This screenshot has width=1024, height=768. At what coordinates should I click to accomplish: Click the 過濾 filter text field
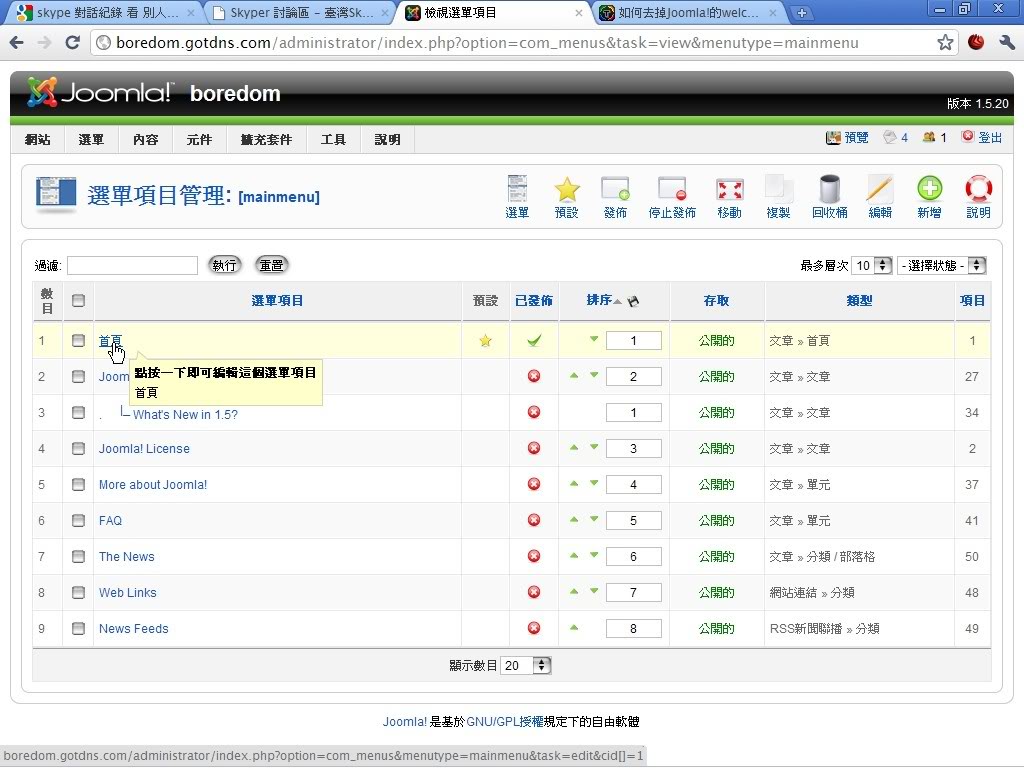pyautogui.click(x=132, y=265)
